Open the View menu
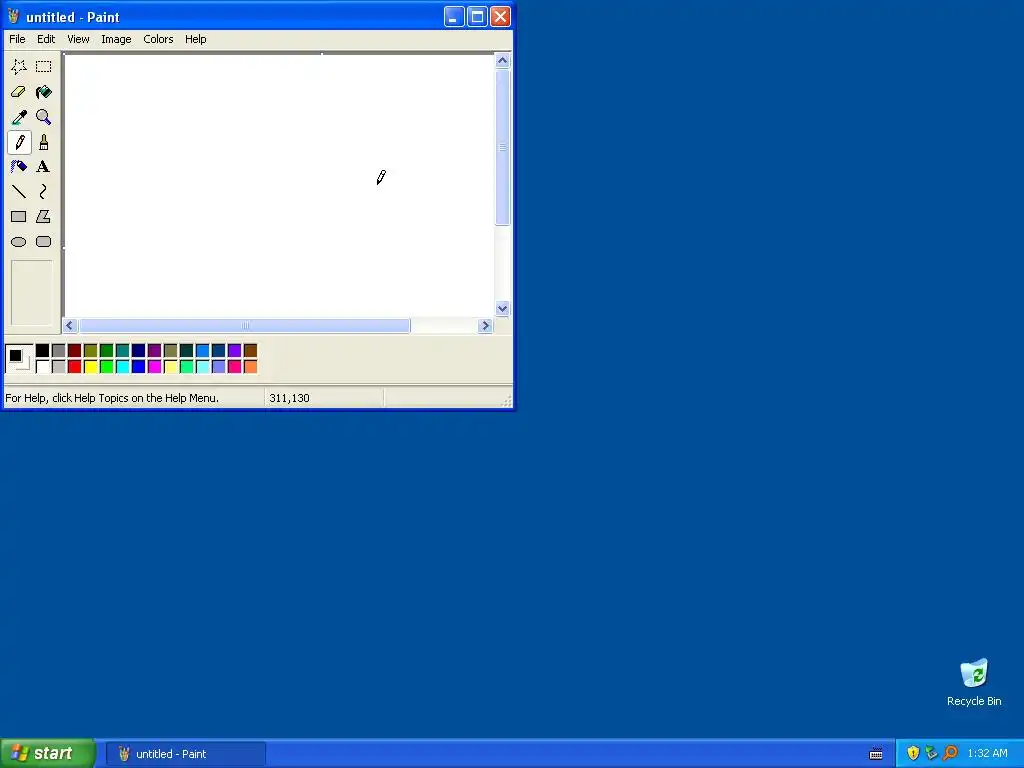Image resolution: width=1024 pixels, height=768 pixels. (78, 39)
